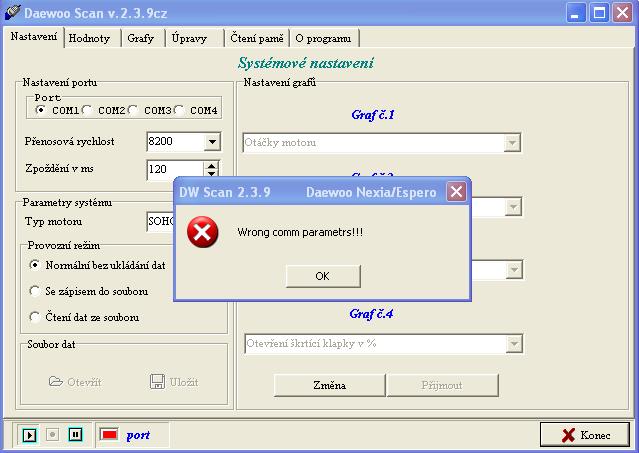This screenshot has width=639, height=453.
Task: Click the Daewoo Scan title bar icon
Action: click(12, 12)
